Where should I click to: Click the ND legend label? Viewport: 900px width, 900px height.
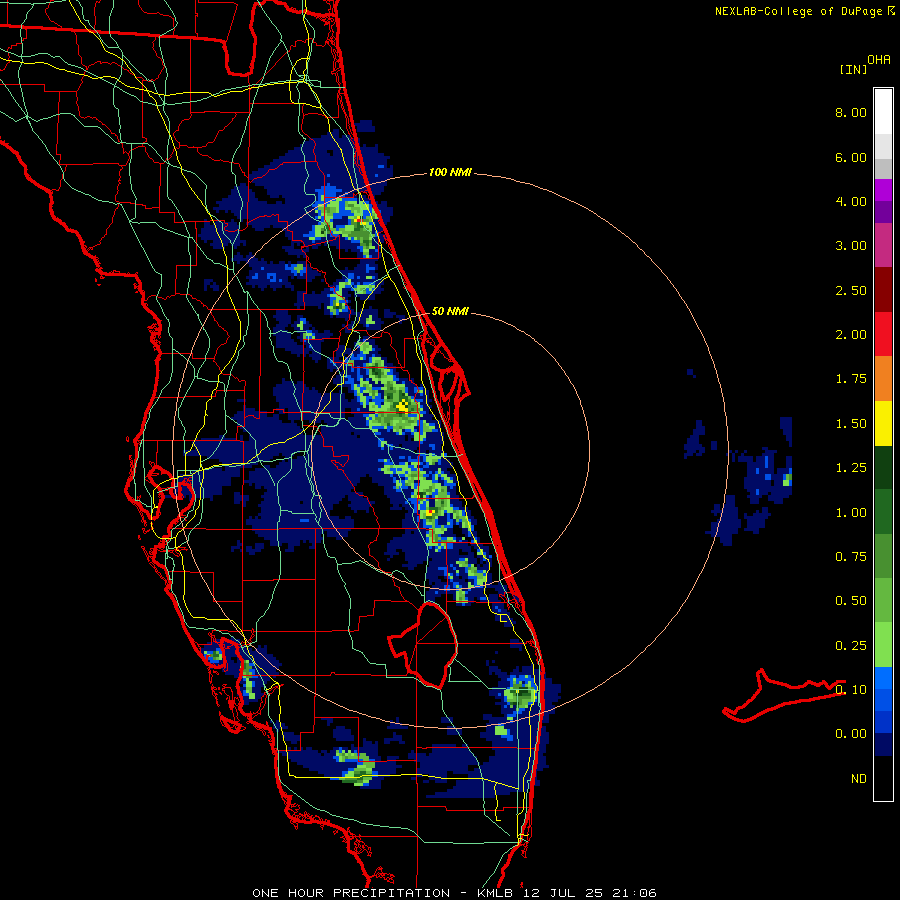tap(859, 779)
